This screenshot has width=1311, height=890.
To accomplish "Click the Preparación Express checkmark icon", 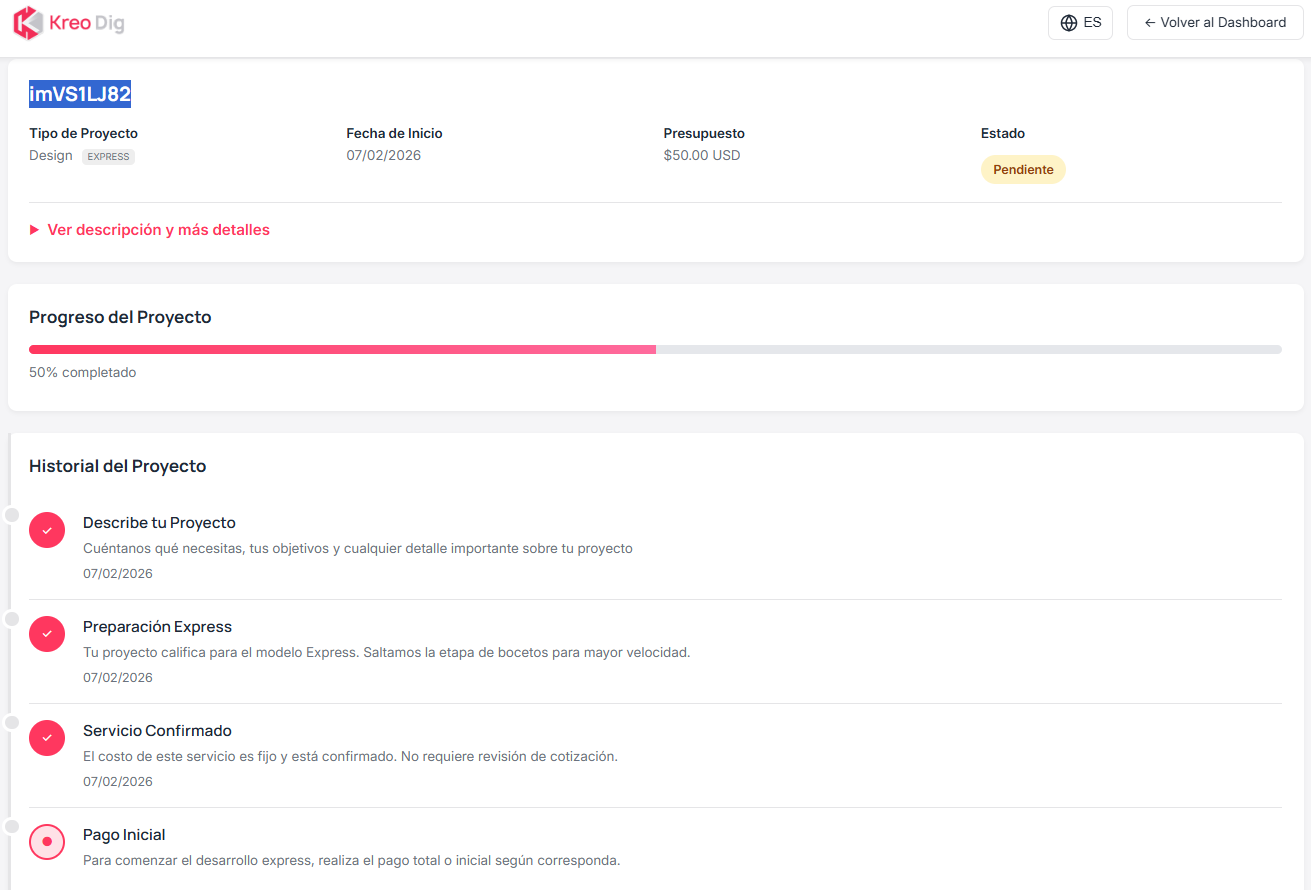I will click(47, 634).
